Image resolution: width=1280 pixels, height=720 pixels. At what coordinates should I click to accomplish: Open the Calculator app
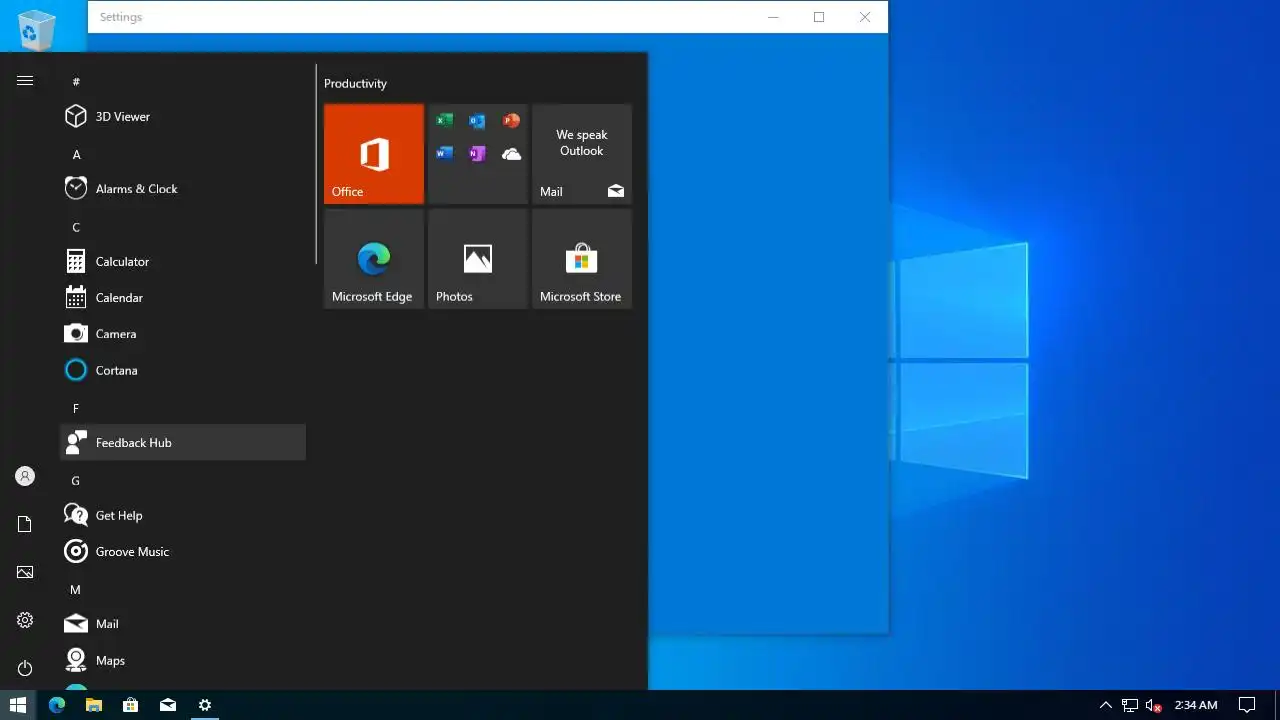(183, 261)
